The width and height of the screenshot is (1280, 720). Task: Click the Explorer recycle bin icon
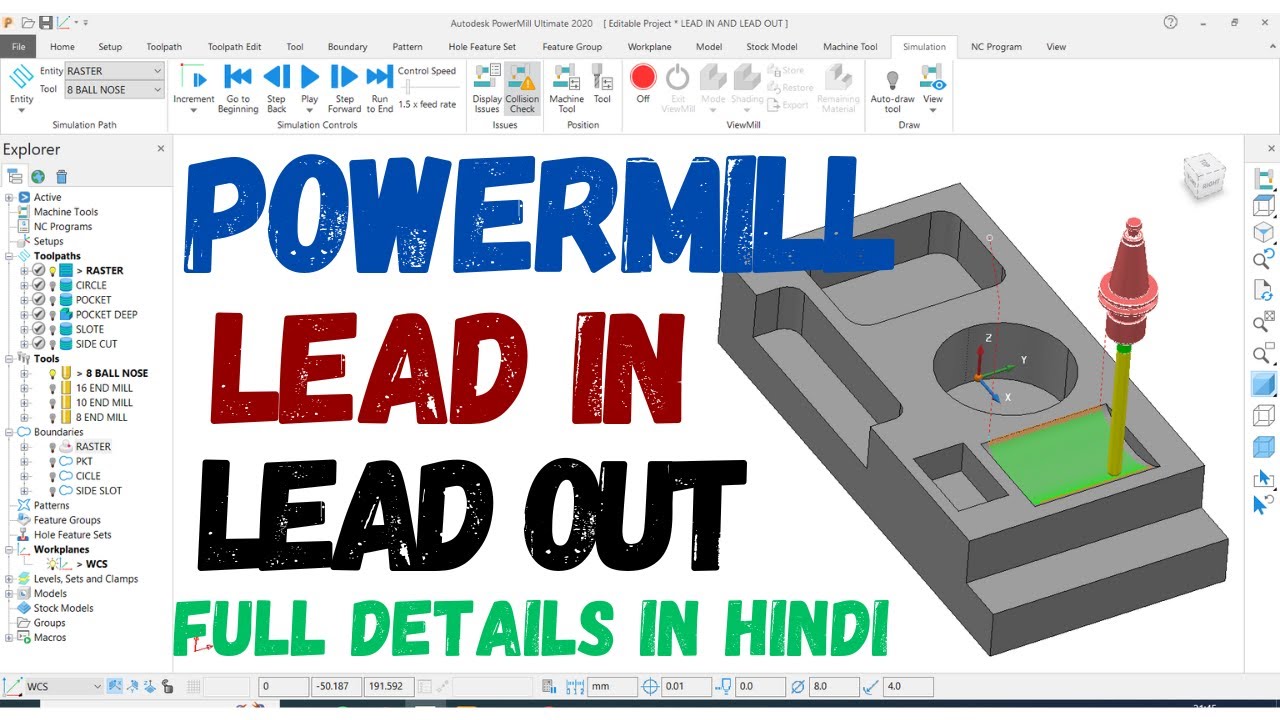[61, 177]
